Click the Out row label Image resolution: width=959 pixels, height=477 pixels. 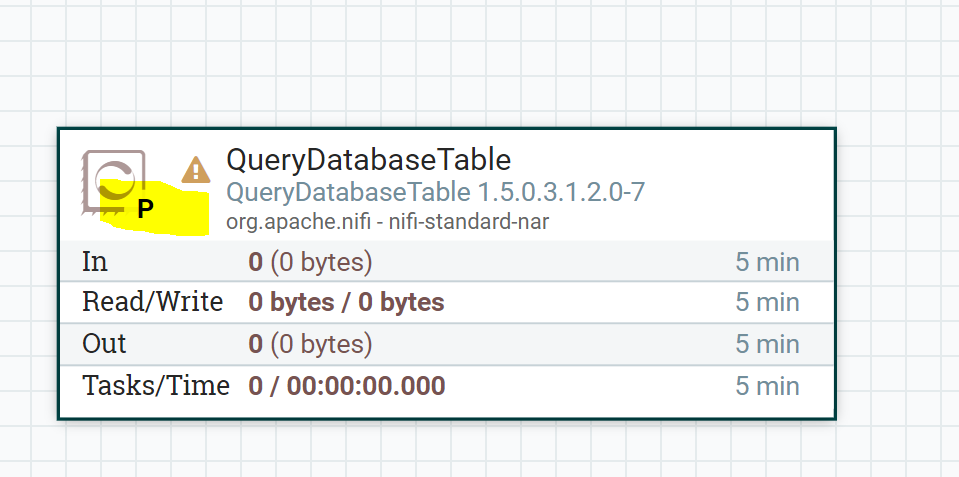pos(104,344)
